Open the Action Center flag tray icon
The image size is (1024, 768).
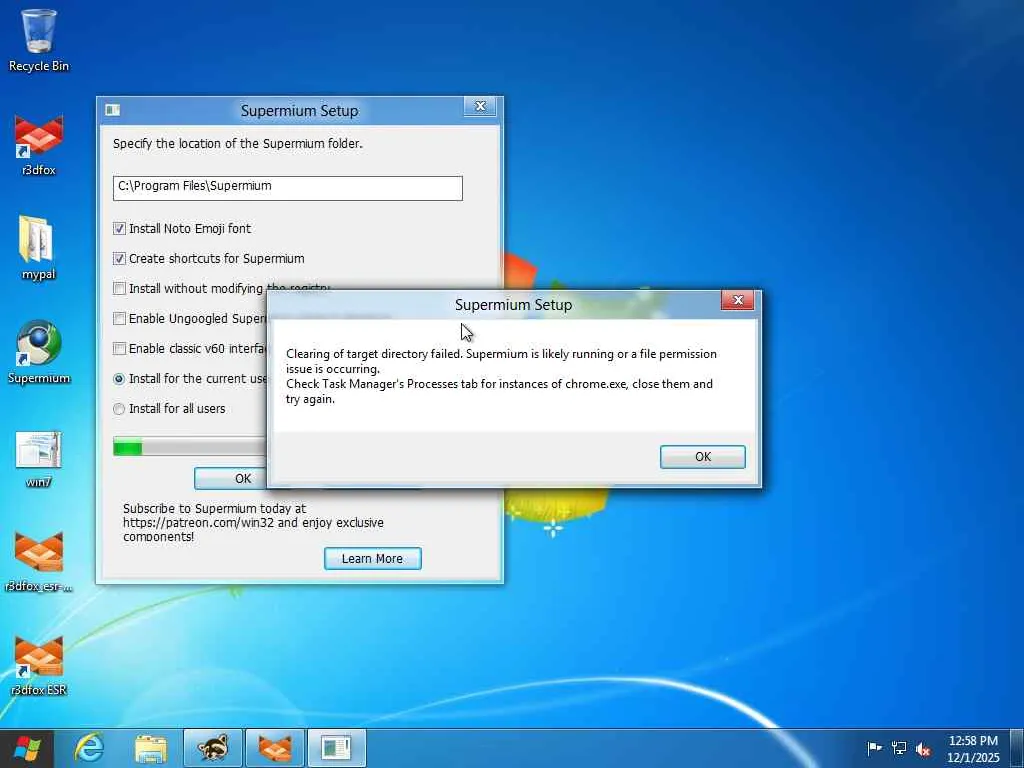click(x=874, y=748)
